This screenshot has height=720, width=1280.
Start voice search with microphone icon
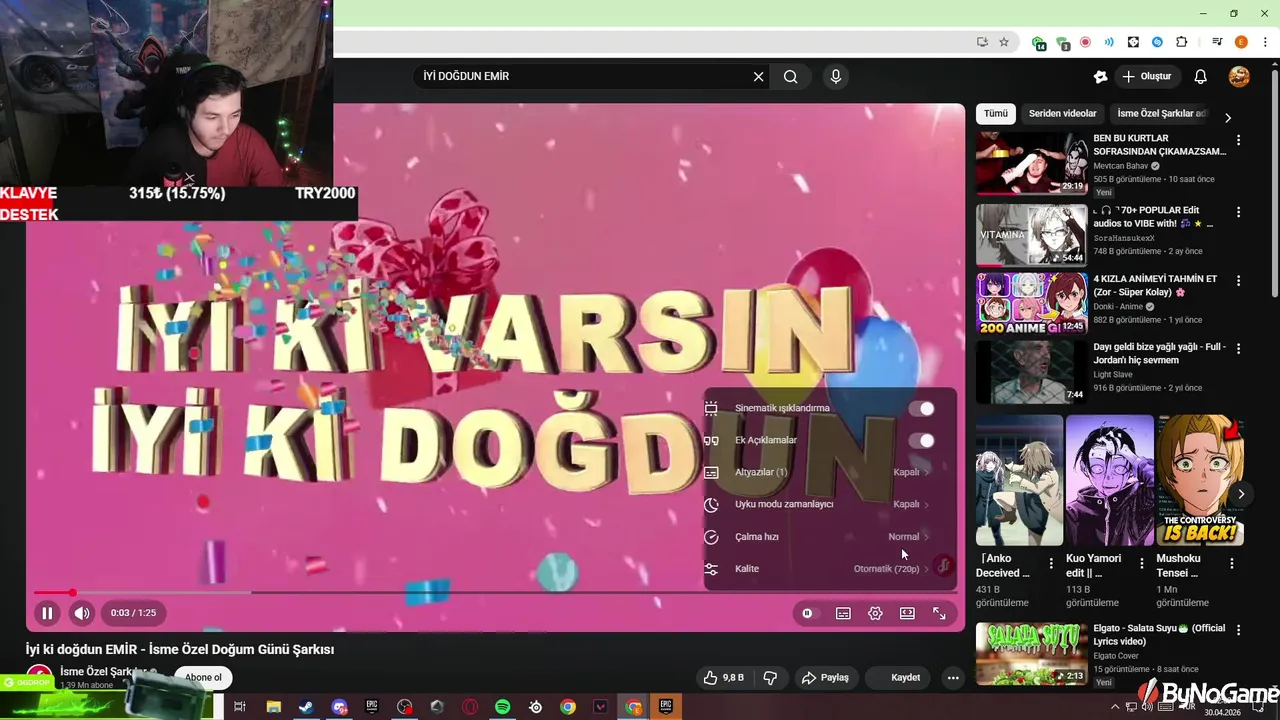click(836, 76)
